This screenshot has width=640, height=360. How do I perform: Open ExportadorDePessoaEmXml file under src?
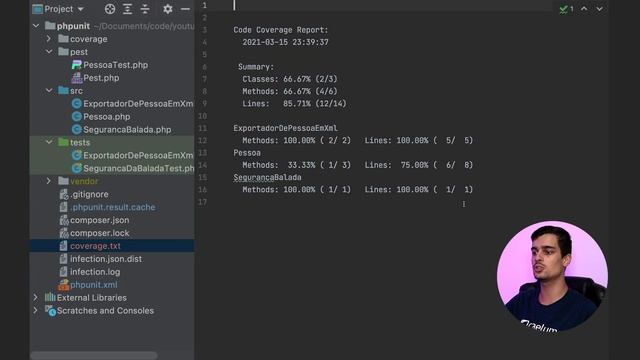138,104
